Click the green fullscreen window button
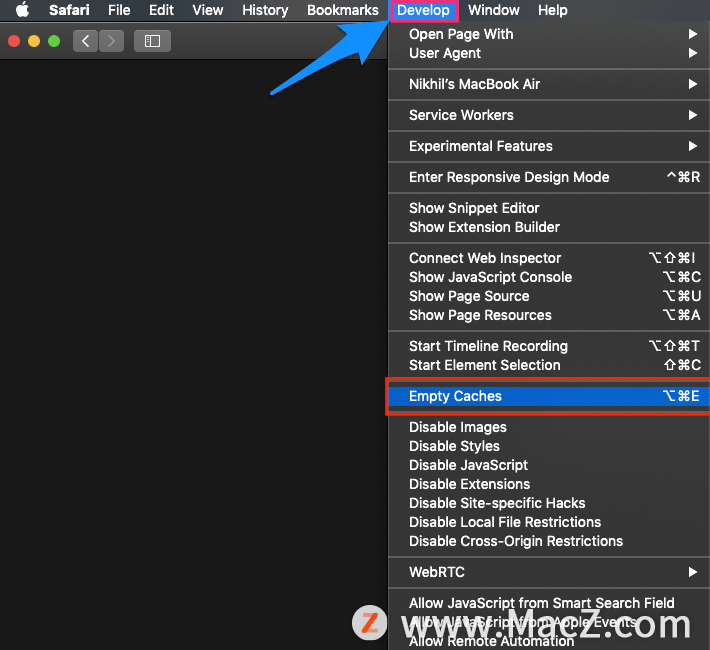The height and width of the screenshot is (650, 710). (54, 41)
